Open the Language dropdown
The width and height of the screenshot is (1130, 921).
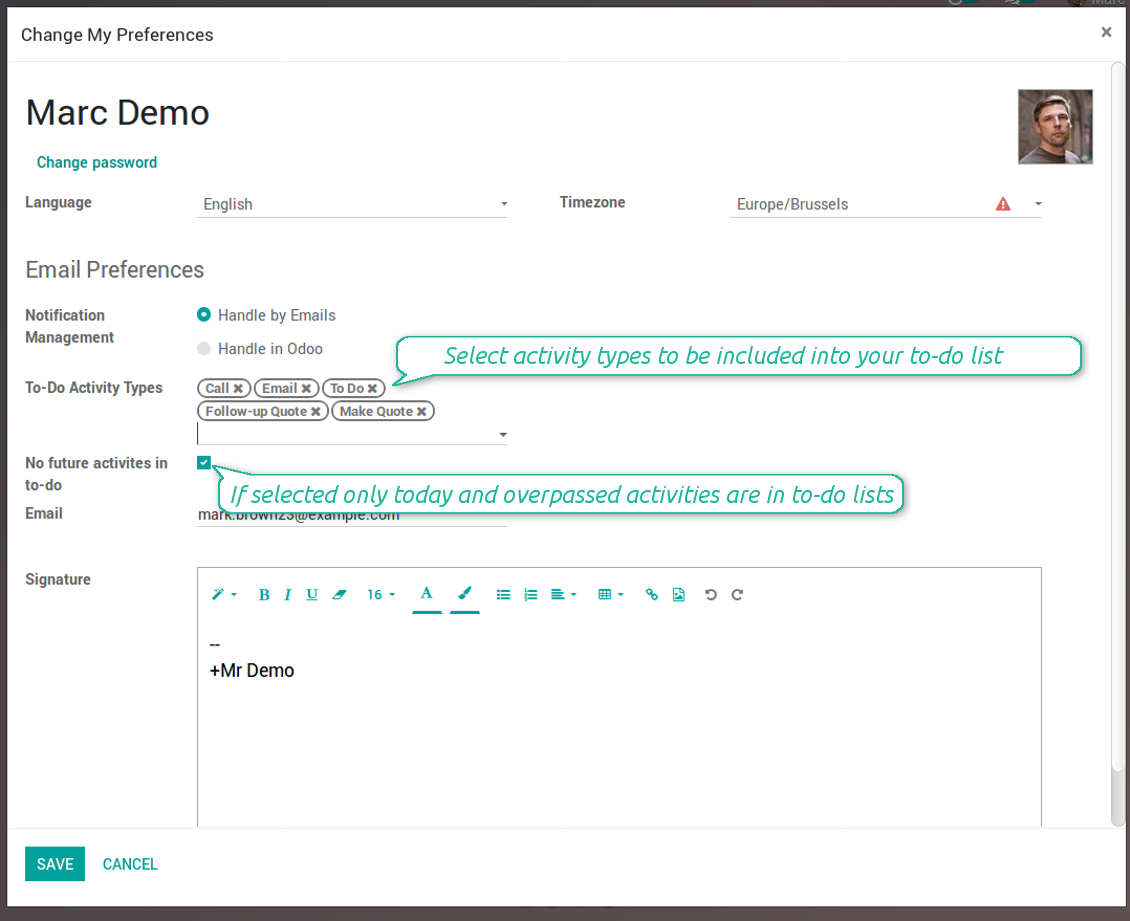pyautogui.click(x=352, y=204)
